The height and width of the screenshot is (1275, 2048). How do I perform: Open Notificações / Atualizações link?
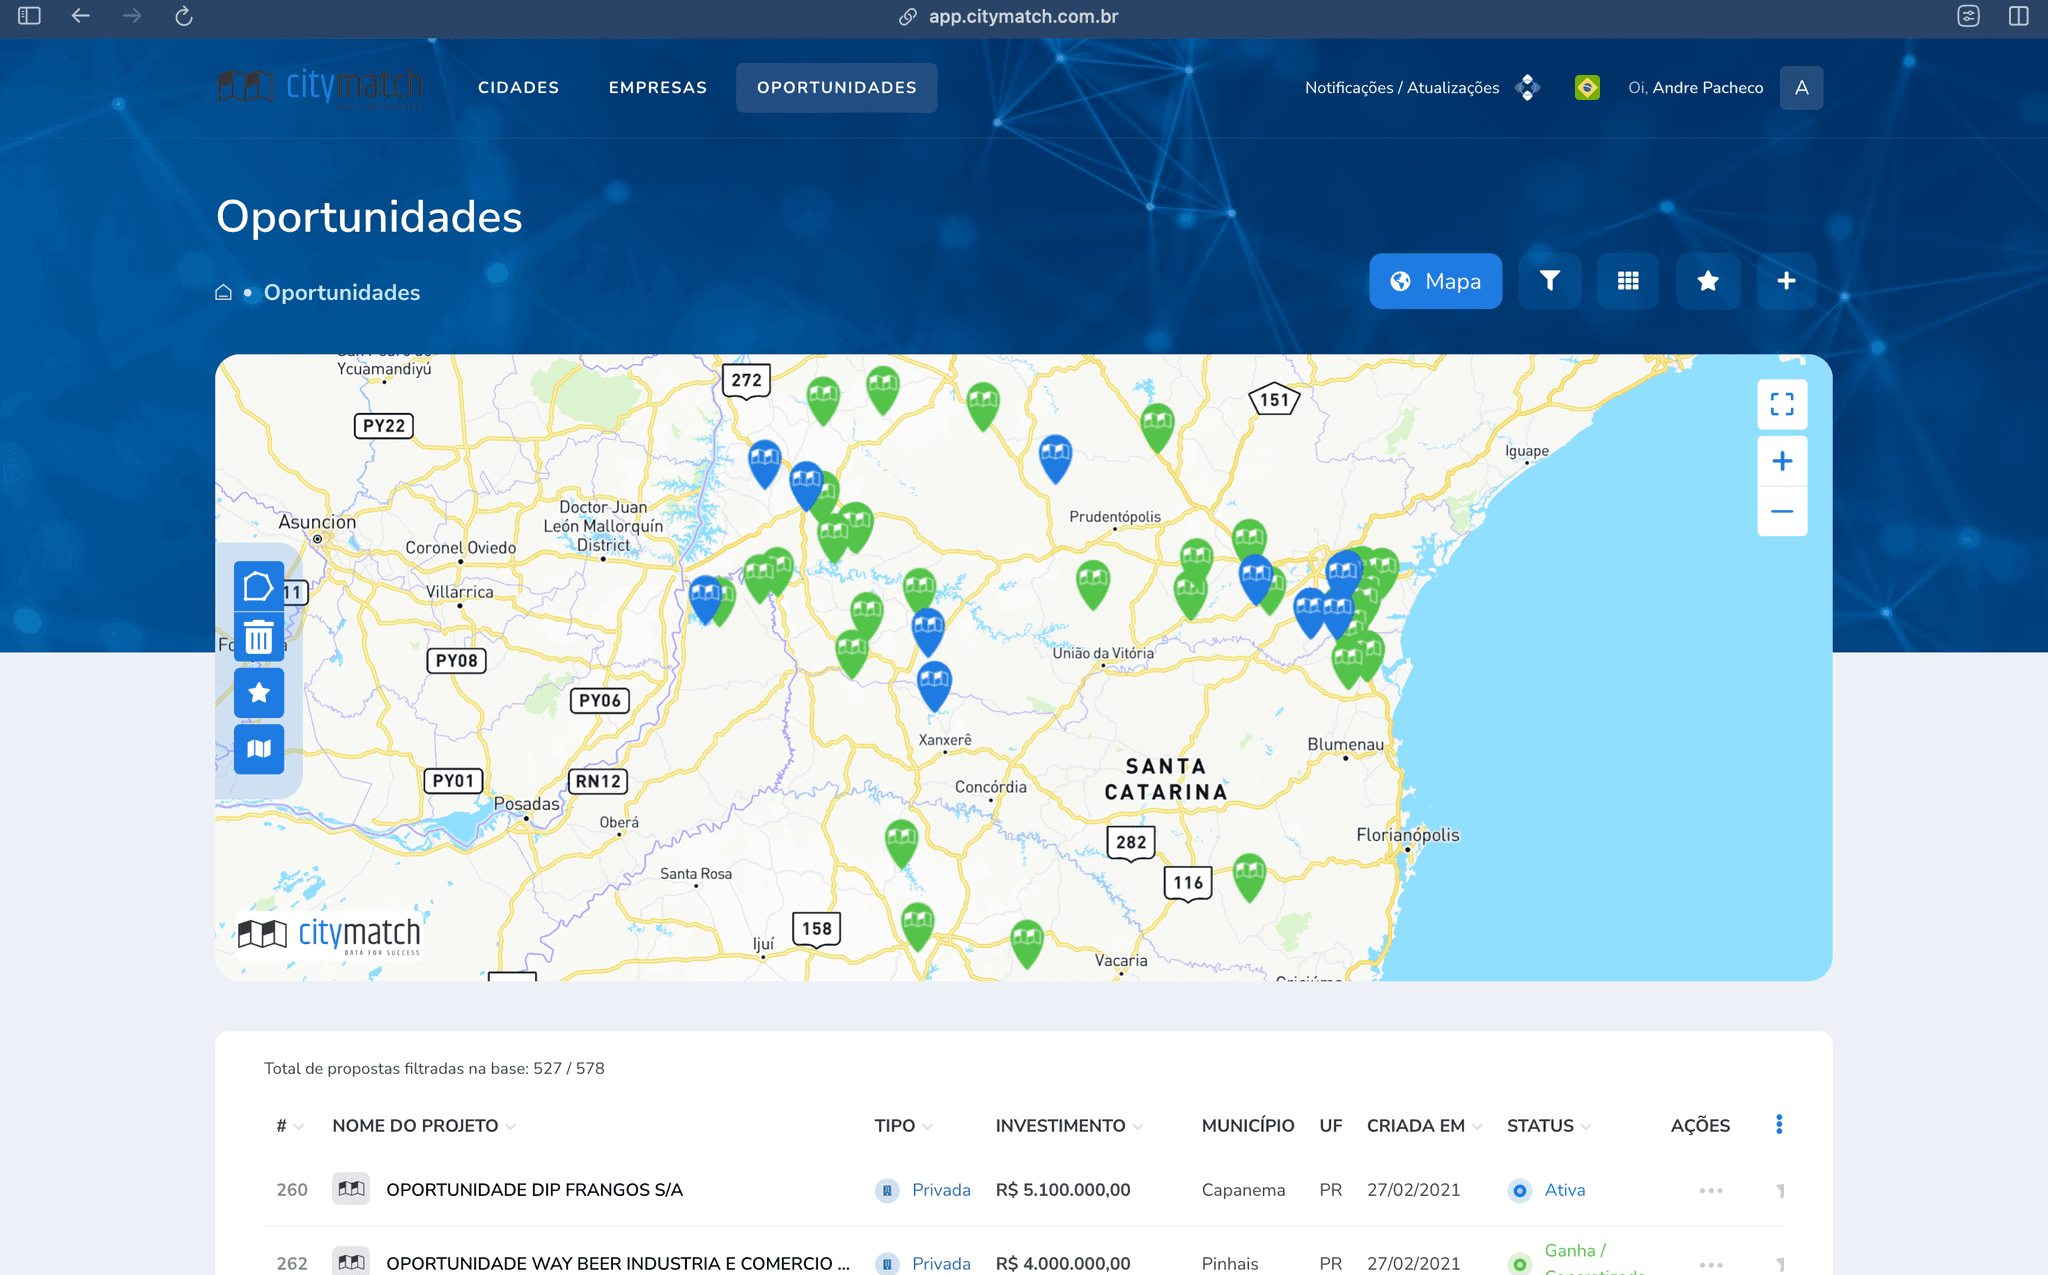point(1401,88)
